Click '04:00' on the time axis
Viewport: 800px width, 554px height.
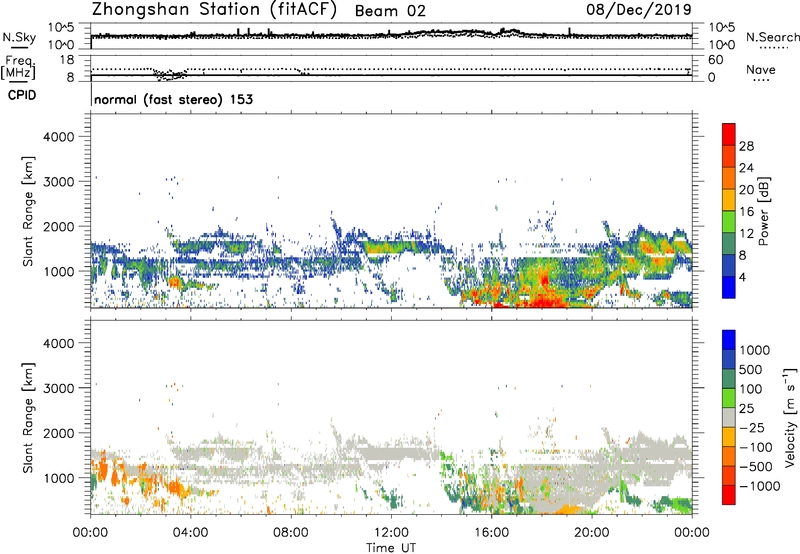190,533
